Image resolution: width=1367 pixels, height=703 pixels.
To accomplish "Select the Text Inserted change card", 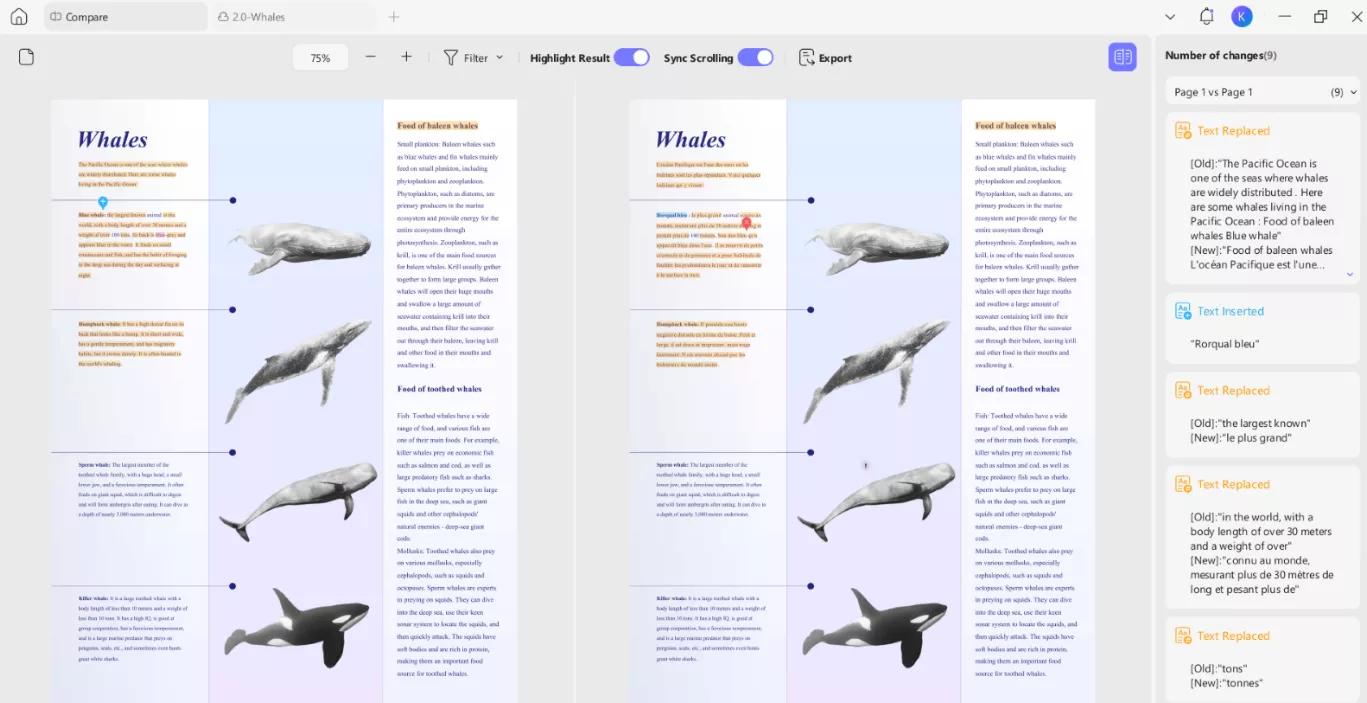I will click(1262, 327).
